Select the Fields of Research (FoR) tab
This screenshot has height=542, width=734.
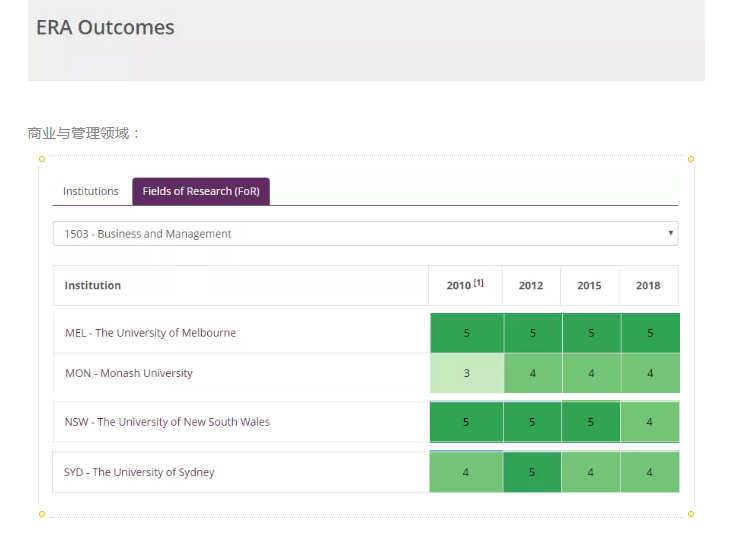[x=201, y=191]
